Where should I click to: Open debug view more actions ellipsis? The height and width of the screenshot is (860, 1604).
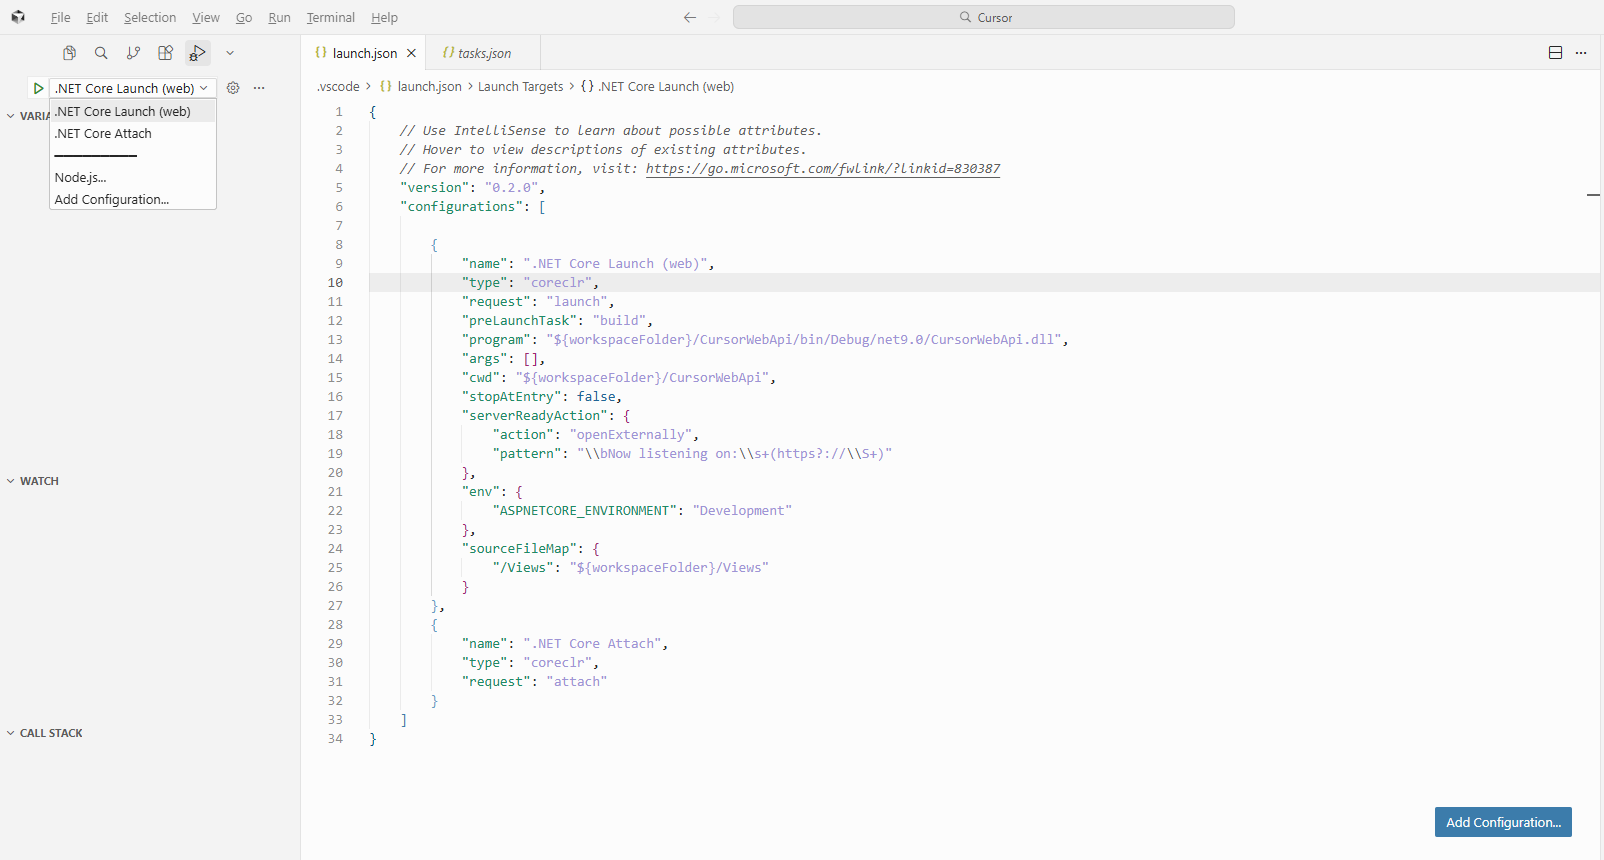coord(259,88)
